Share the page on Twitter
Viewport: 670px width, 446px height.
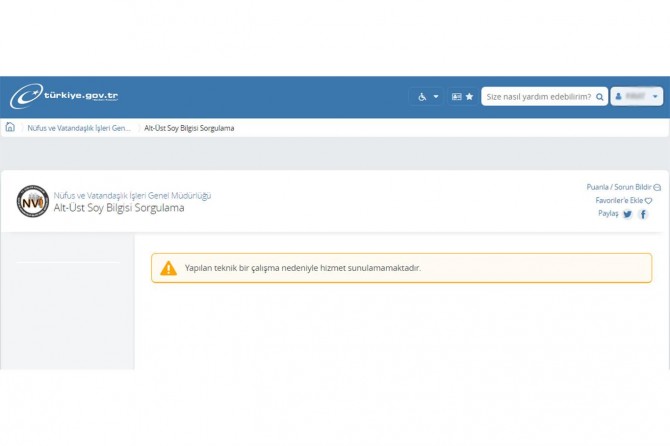(627, 214)
